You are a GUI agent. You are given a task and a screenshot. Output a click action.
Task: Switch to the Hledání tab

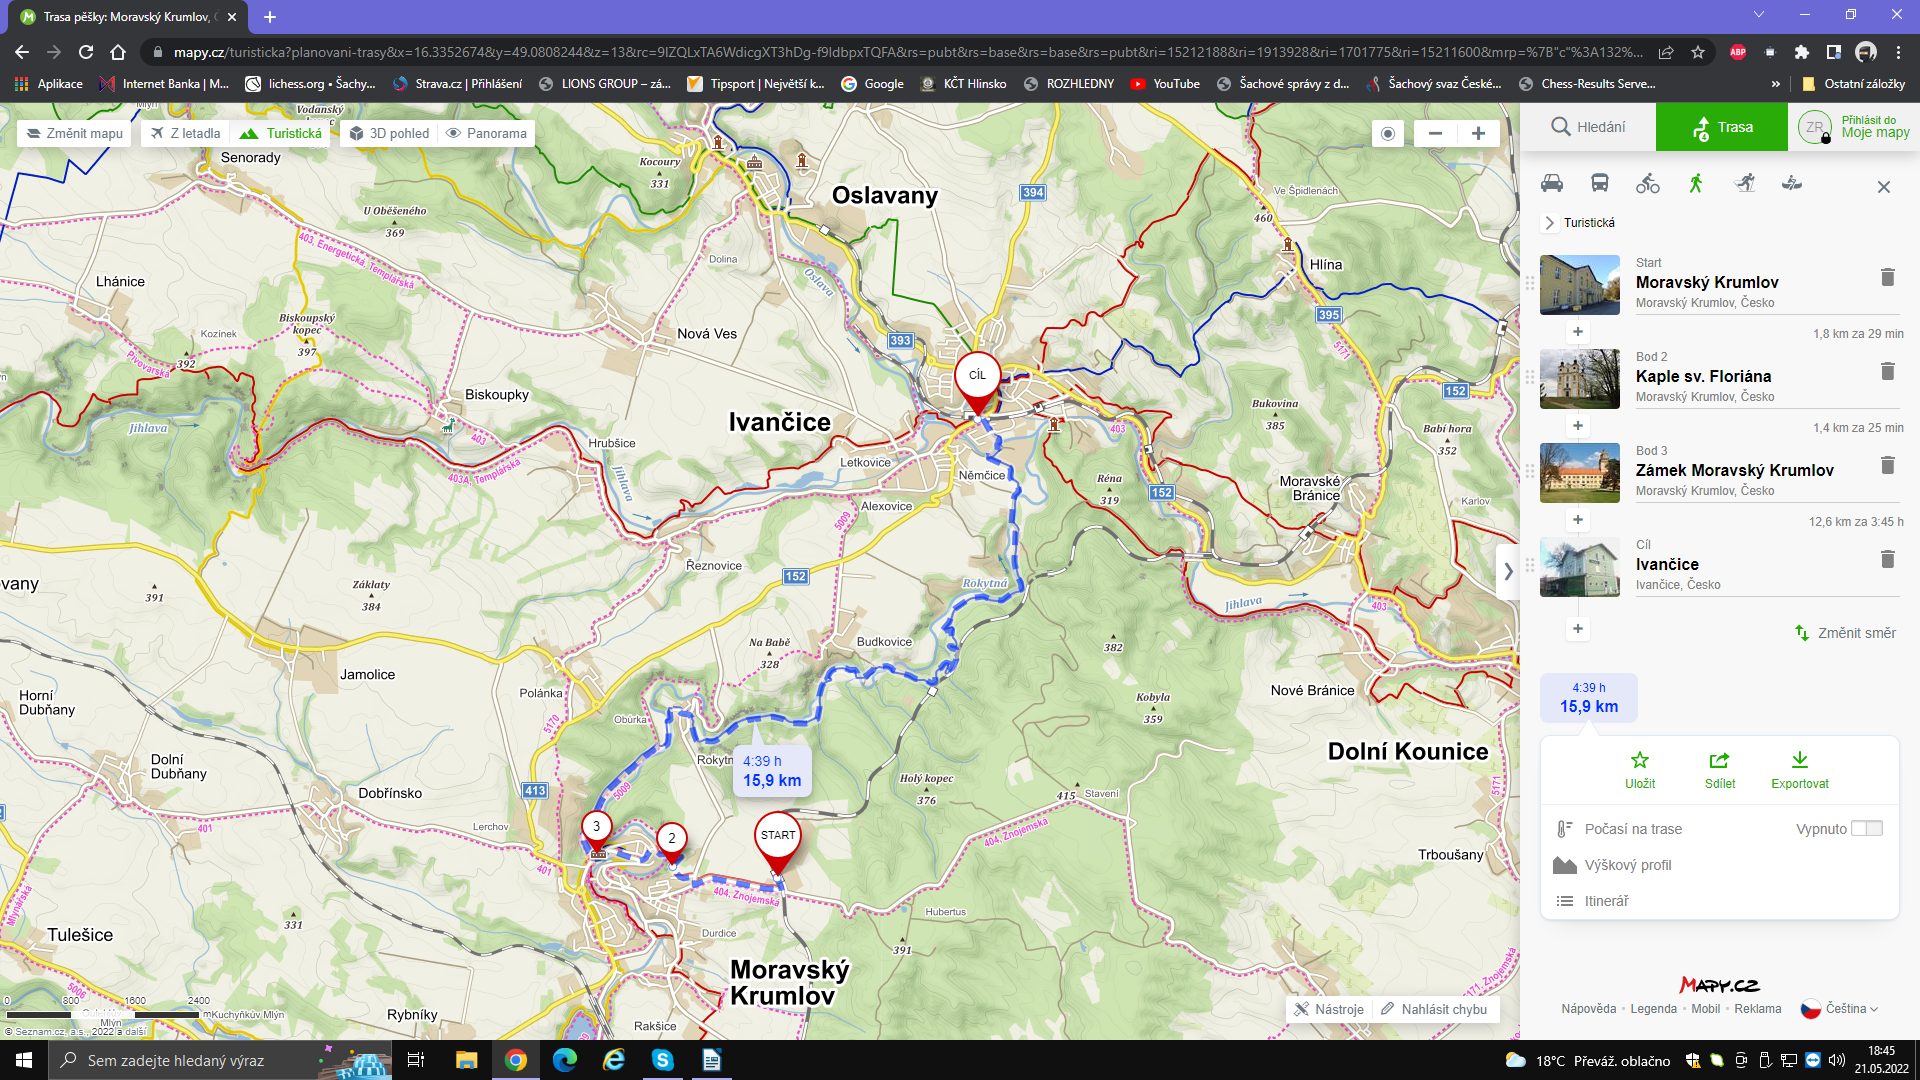click(1588, 127)
